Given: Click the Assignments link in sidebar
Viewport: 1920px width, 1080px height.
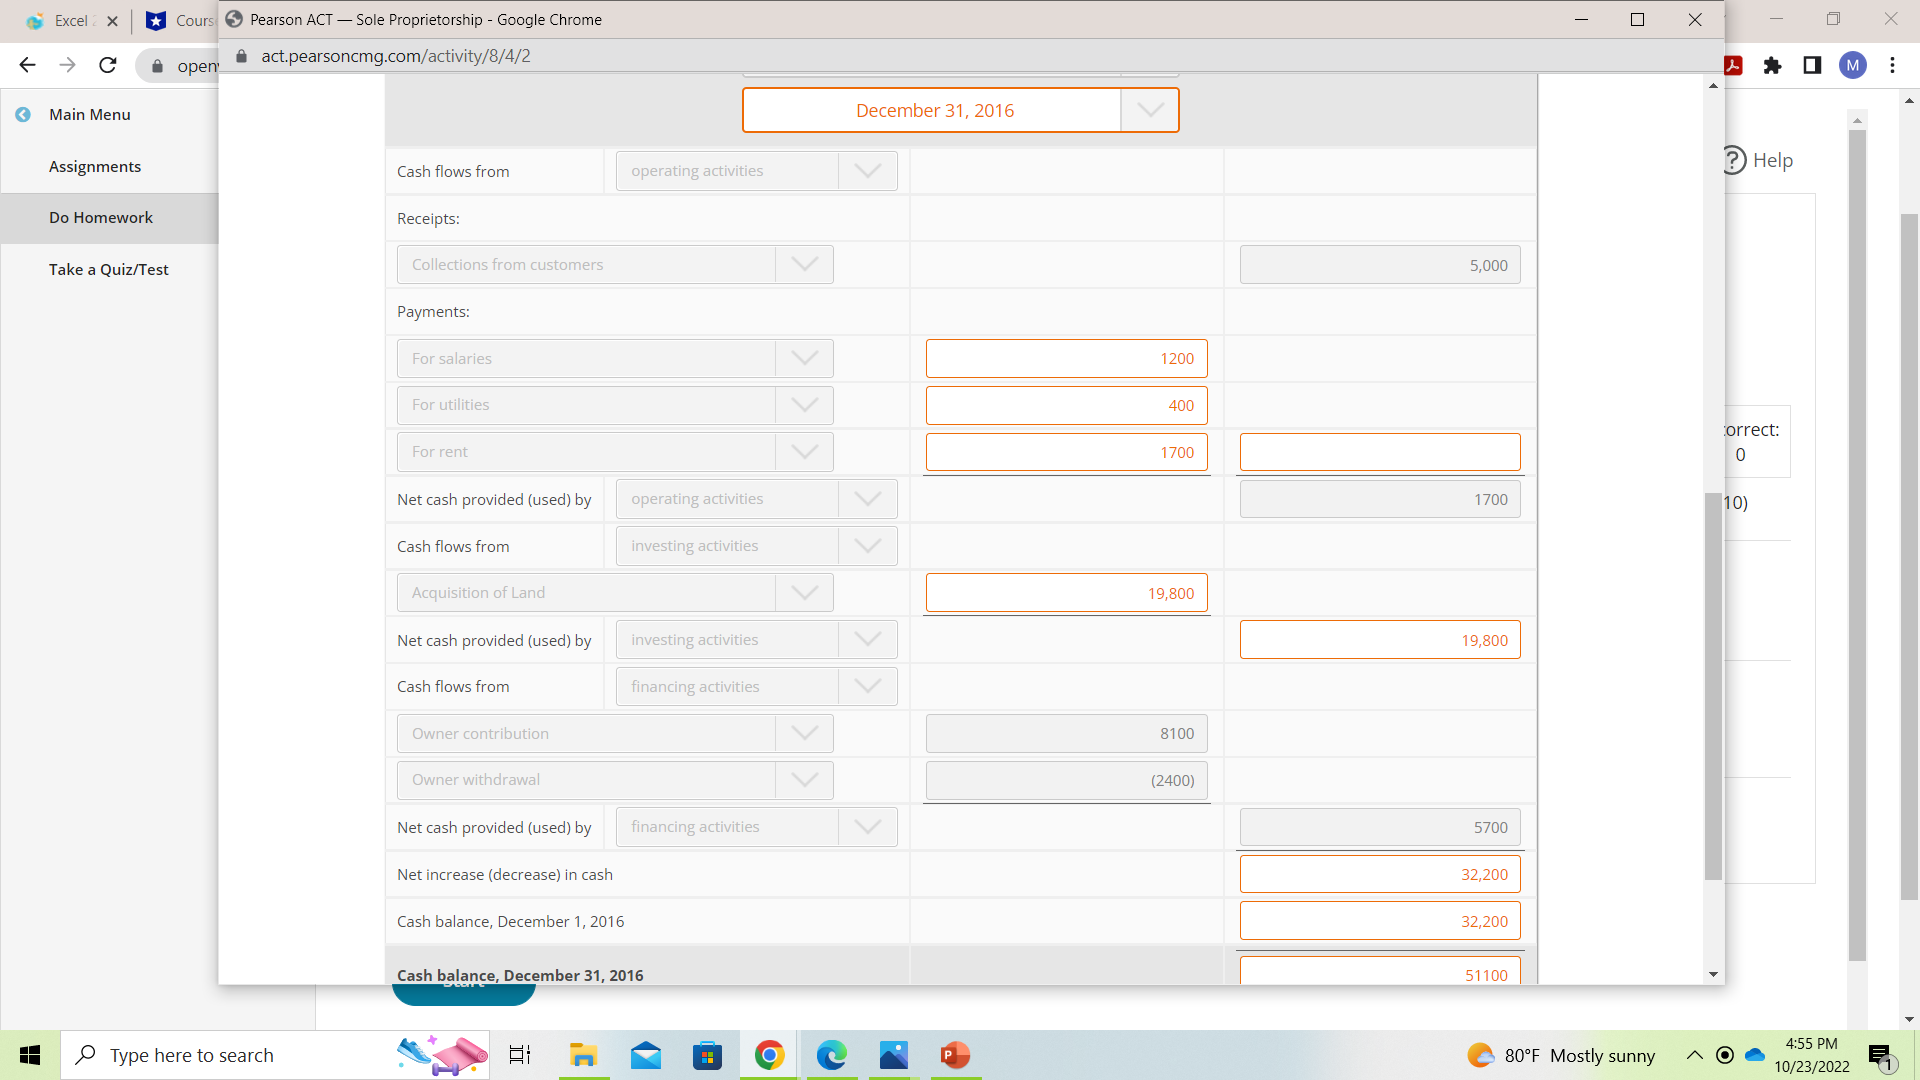Looking at the screenshot, I should [95, 166].
